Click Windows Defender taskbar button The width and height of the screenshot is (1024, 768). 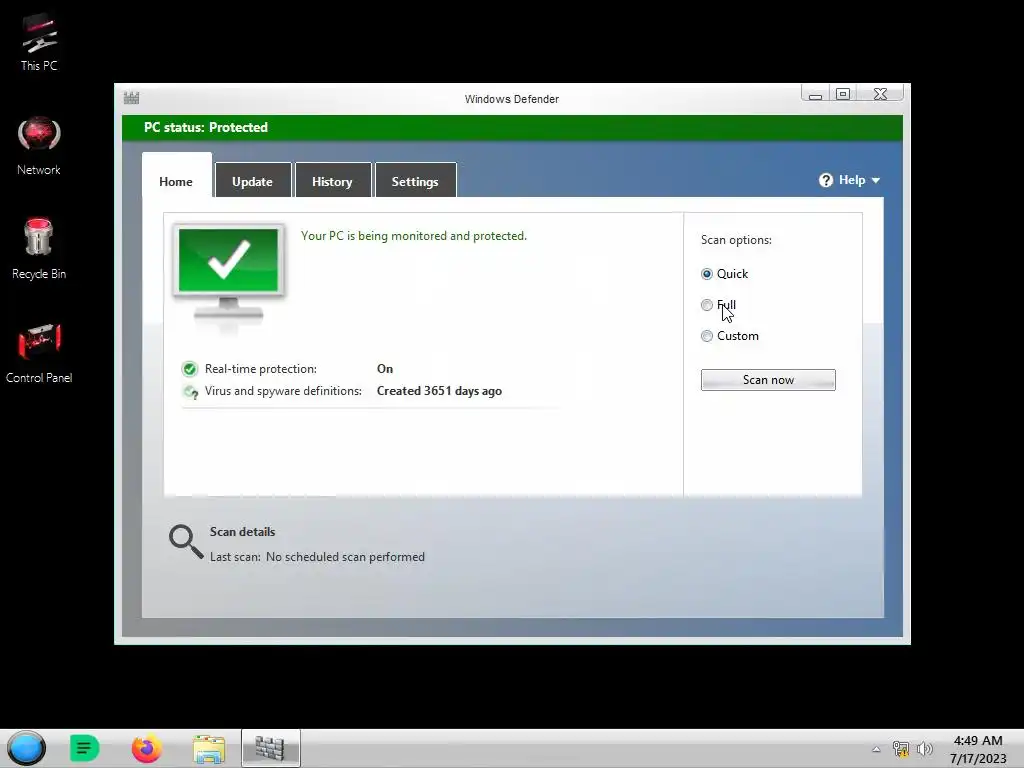coord(270,748)
